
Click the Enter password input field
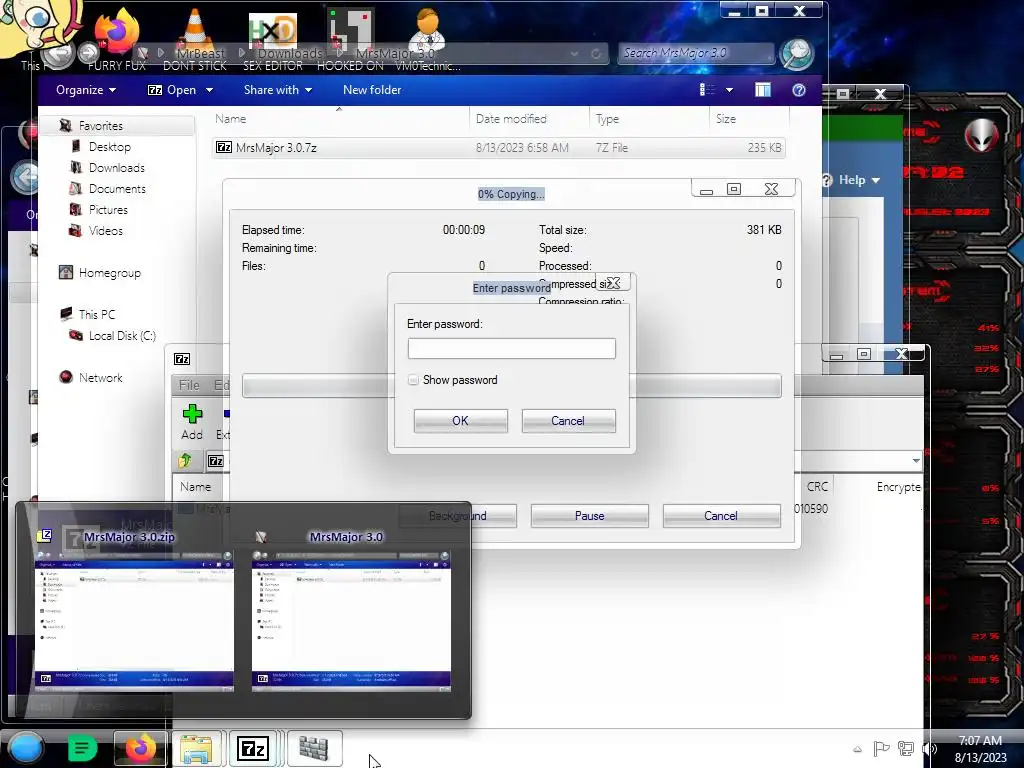coord(511,348)
